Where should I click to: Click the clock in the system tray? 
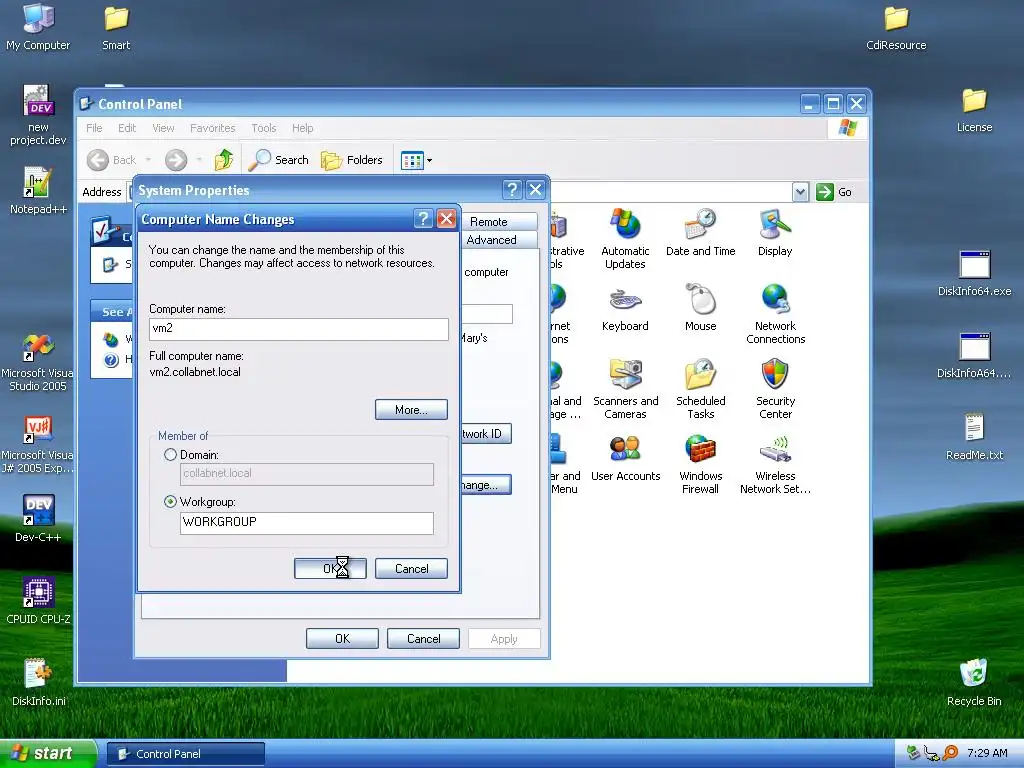click(x=987, y=753)
